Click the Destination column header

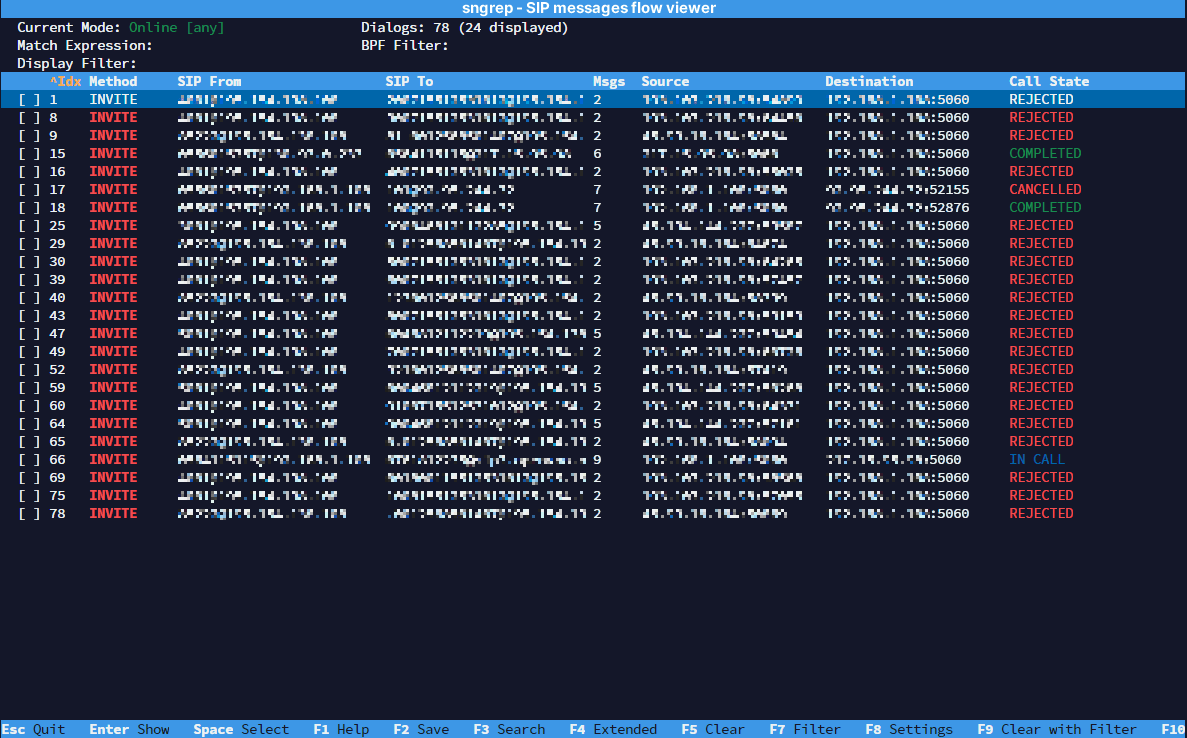[869, 82]
